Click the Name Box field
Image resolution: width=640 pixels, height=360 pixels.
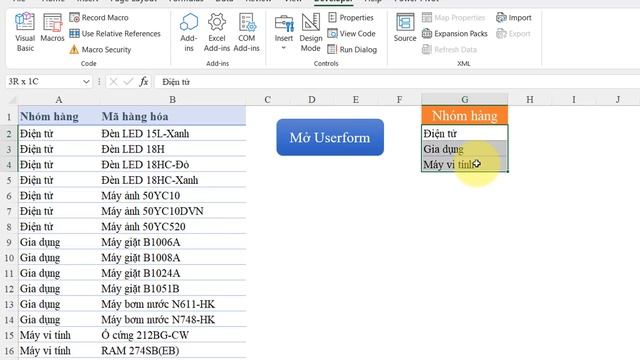[43, 82]
